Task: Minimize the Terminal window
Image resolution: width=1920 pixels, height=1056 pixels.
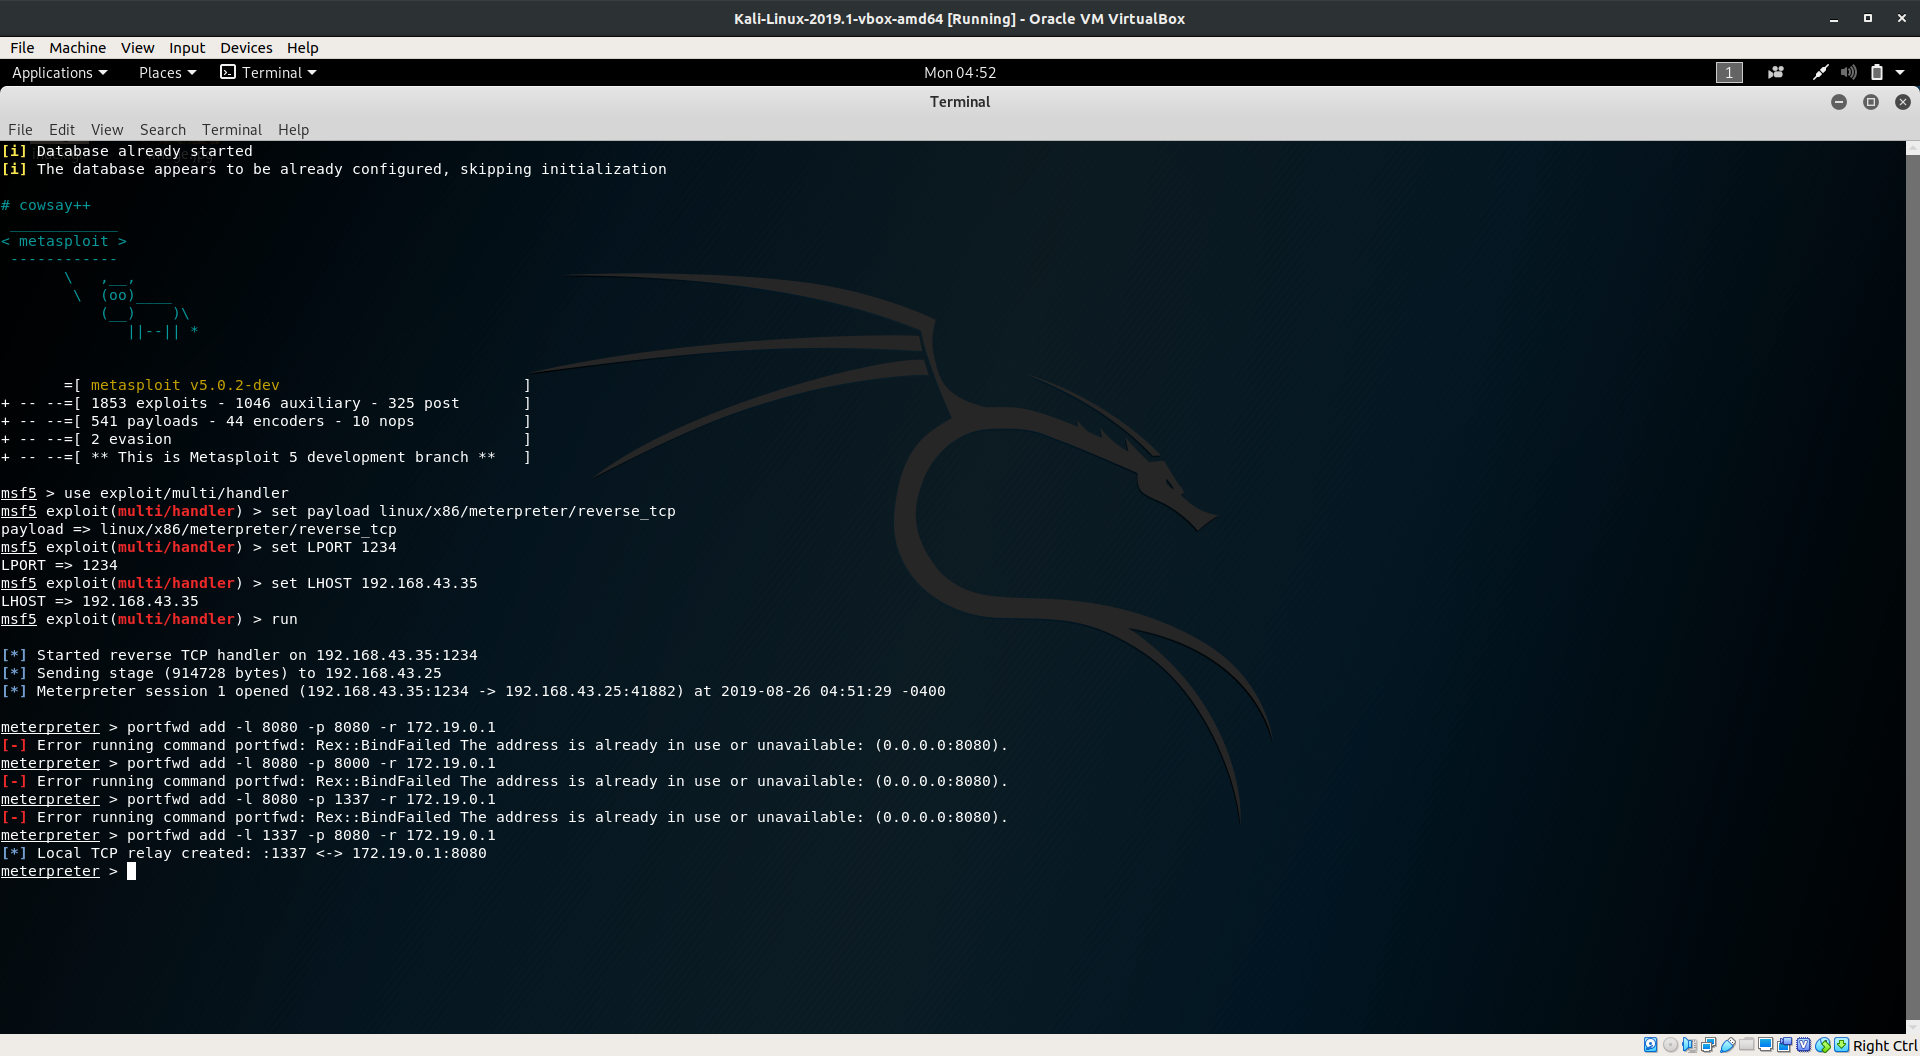Action: (1839, 102)
